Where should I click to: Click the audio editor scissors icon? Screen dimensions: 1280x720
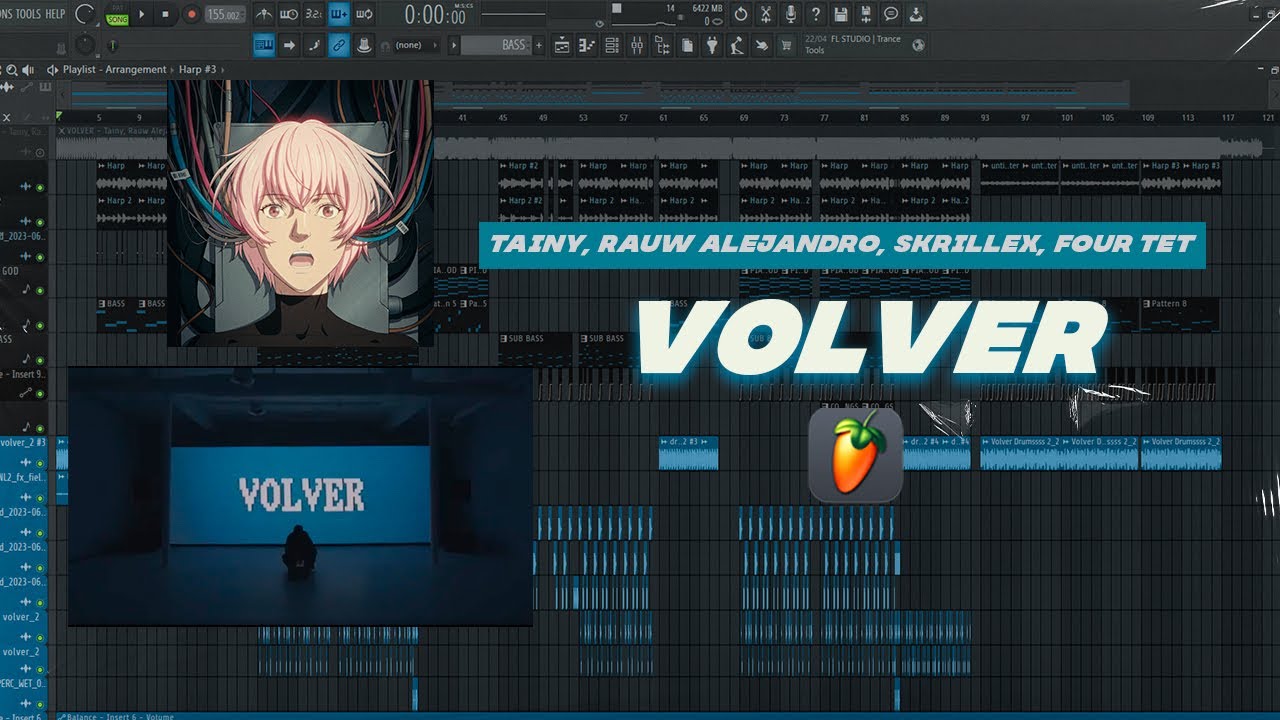(765, 14)
